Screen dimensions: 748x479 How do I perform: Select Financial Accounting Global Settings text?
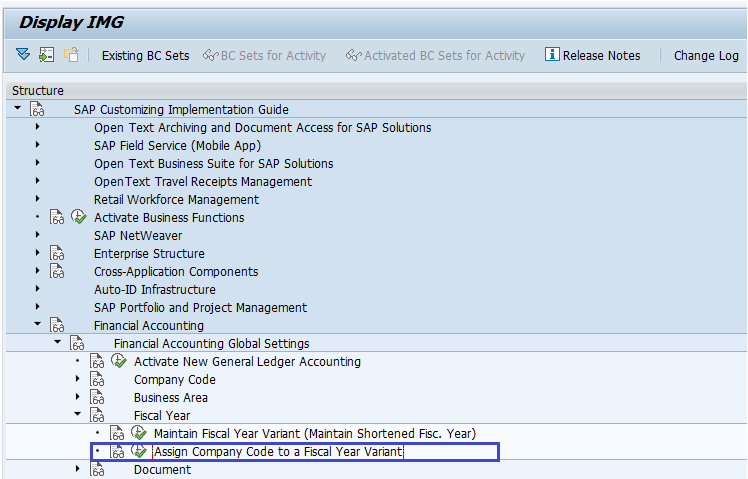coord(211,344)
